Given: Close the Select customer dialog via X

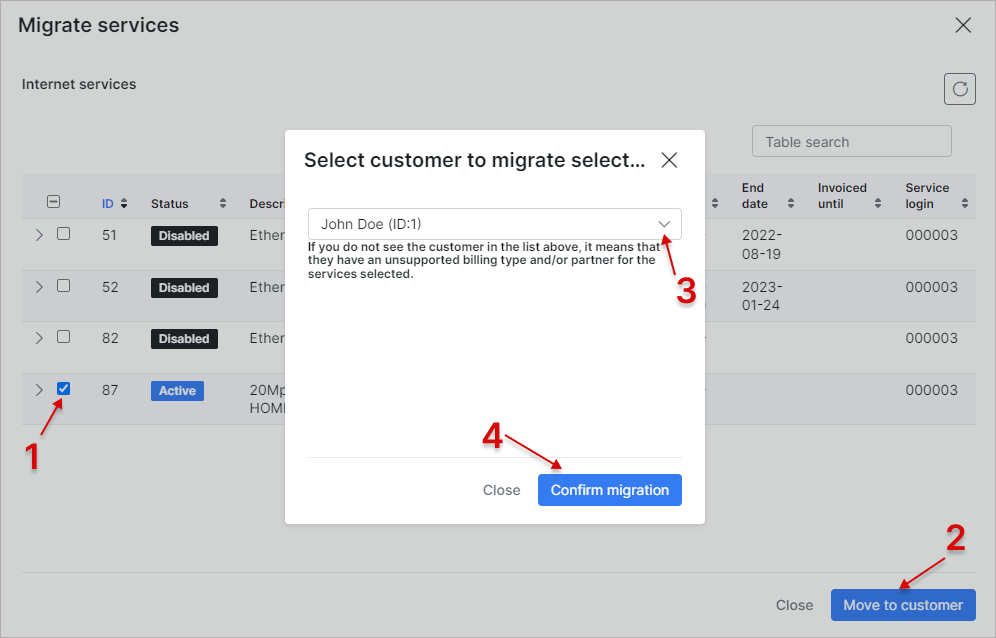Looking at the screenshot, I should pos(669,160).
